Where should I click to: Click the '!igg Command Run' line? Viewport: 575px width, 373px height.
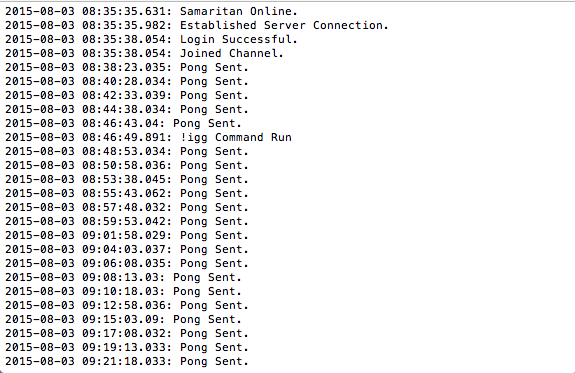tap(149, 137)
